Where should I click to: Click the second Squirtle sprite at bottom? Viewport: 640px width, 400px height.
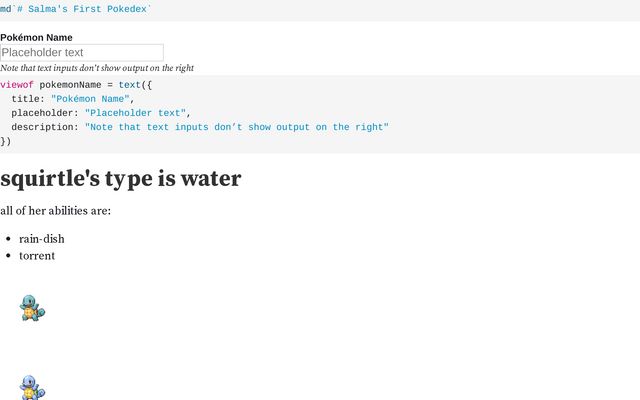coord(32,387)
